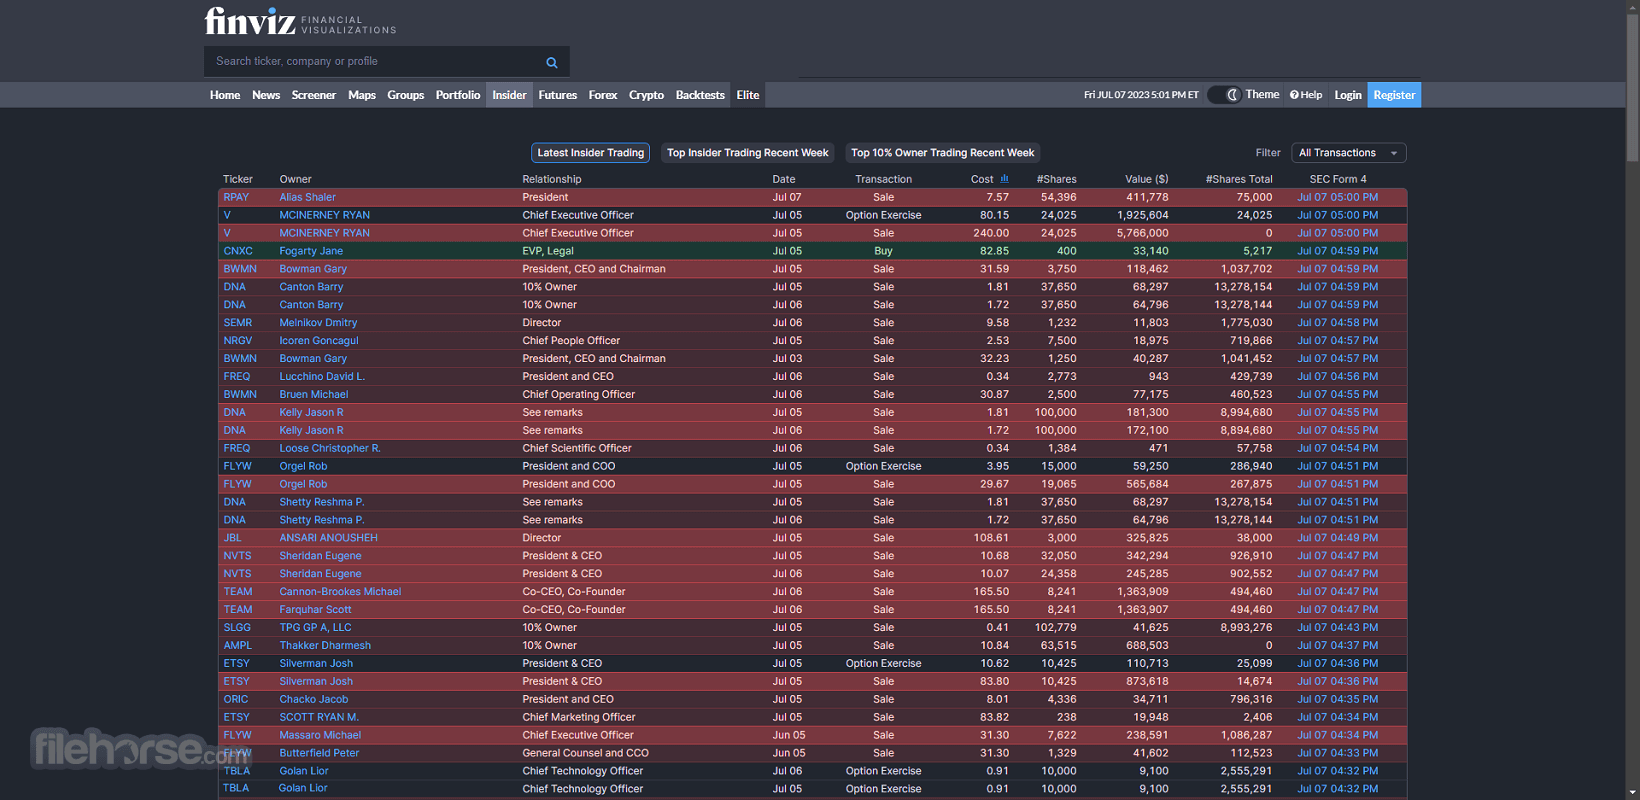Open the Maps page
Image resolution: width=1640 pixels, height=800 pixels.
pos(362,95)
